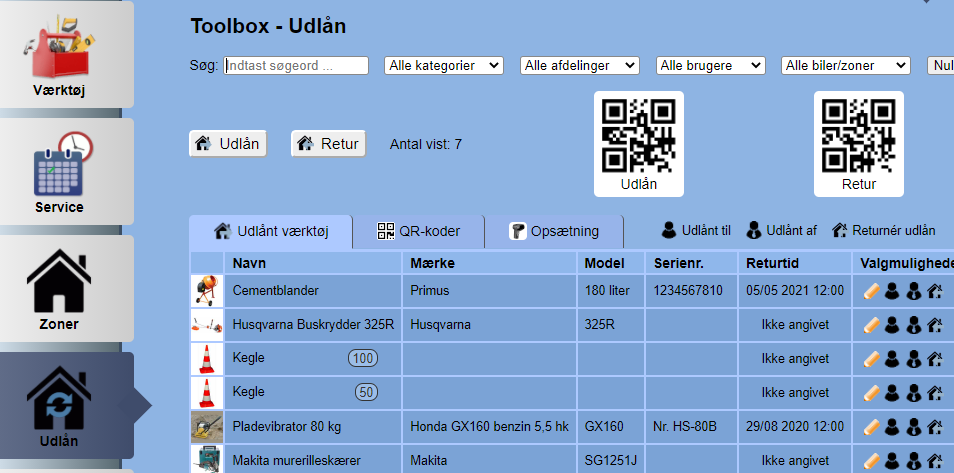Image resolution: width=954 pixels, height=473 pixels.
Task: Click return time '05/05 2021 12:00'
Action: coord(795,291)
